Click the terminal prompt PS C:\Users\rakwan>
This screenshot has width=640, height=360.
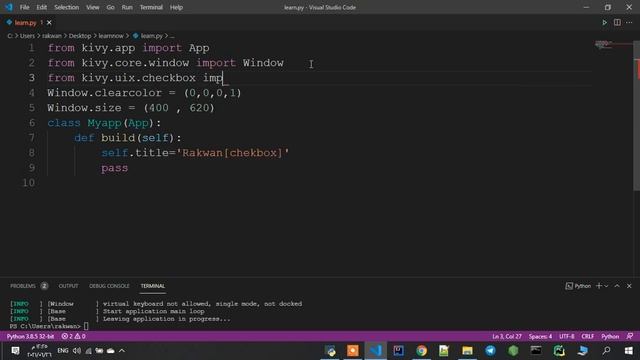point(45,326)
